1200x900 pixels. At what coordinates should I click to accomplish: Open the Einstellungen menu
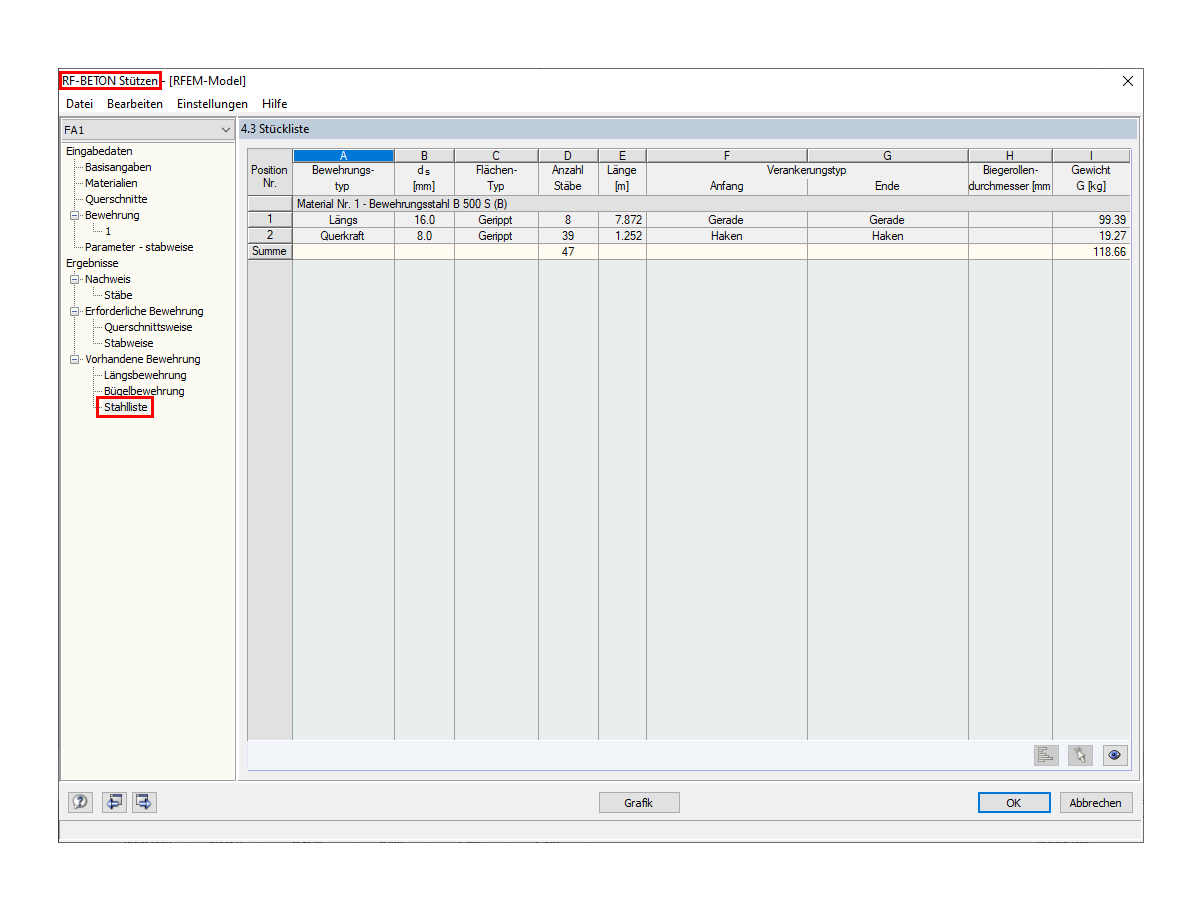(x=212, y=104)
